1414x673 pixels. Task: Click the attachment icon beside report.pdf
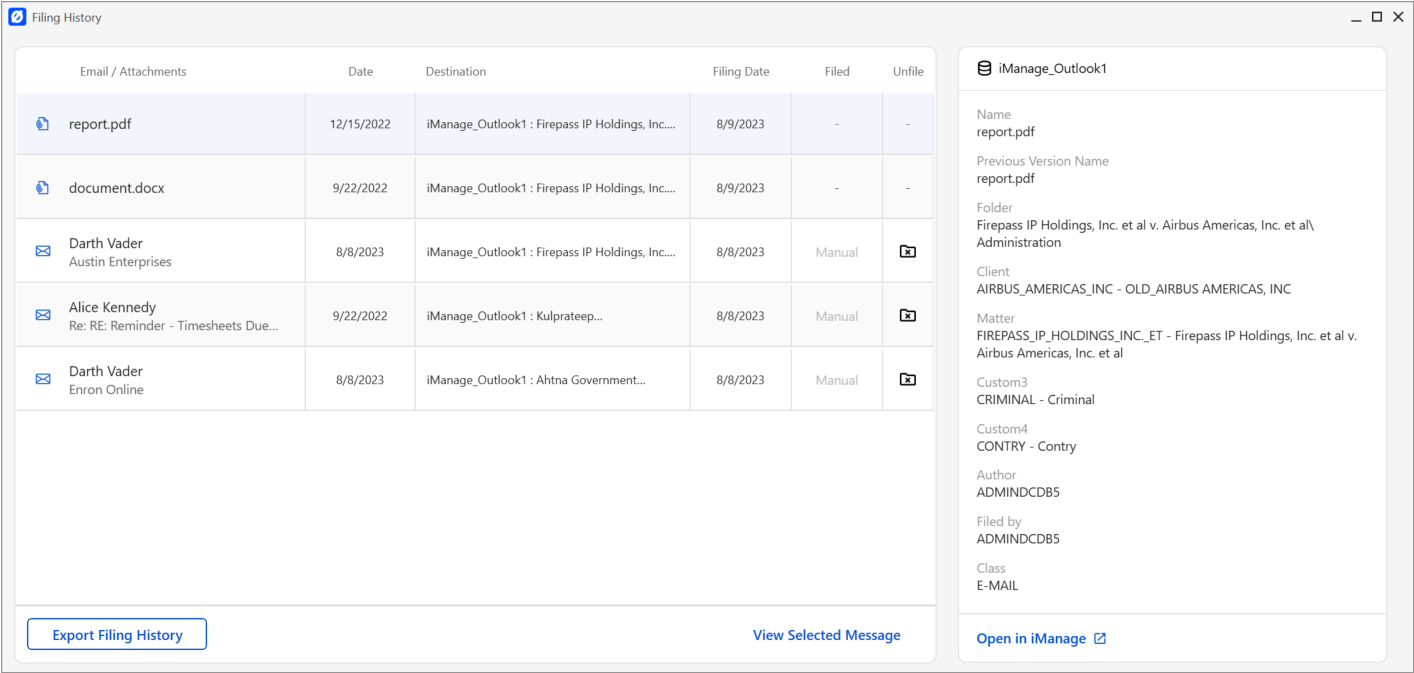click(40, 123)
